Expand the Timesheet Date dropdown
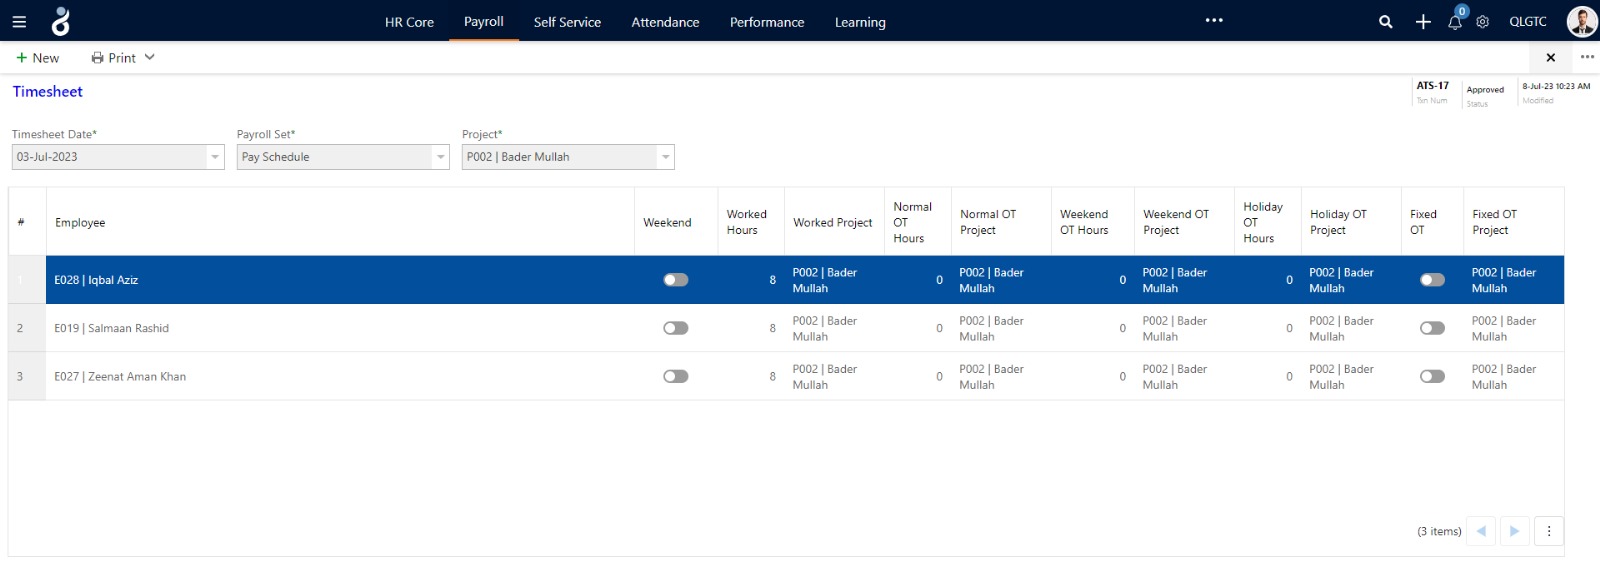This screenshot has height=571, width=1600. click(215, 157)
